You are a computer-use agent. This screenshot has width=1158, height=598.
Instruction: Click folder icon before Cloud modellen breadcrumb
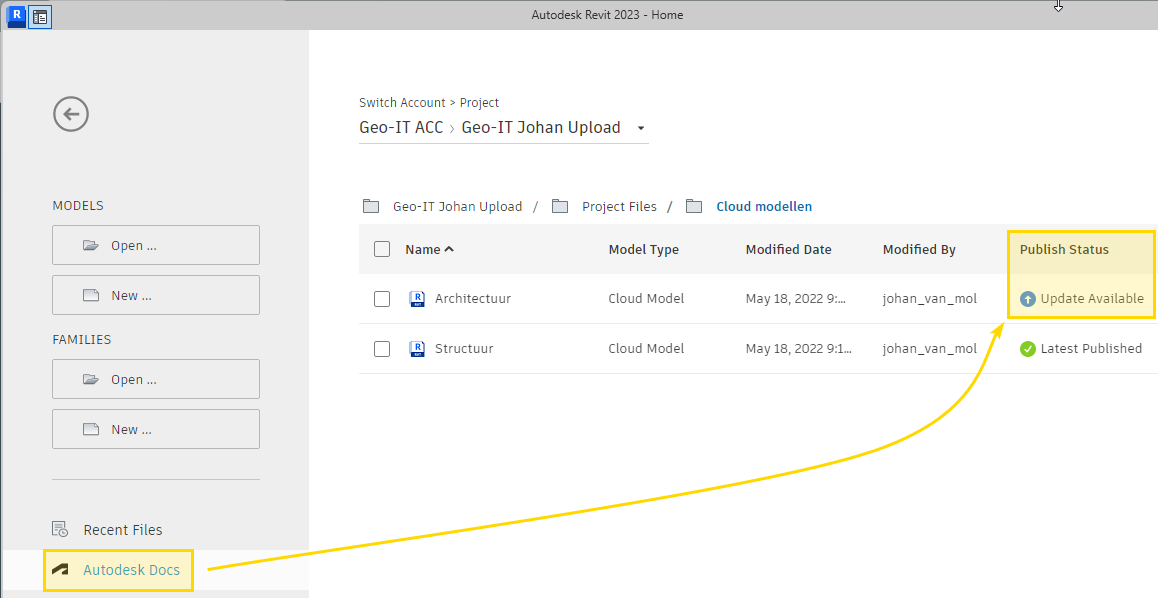click(x=693, y=206)
